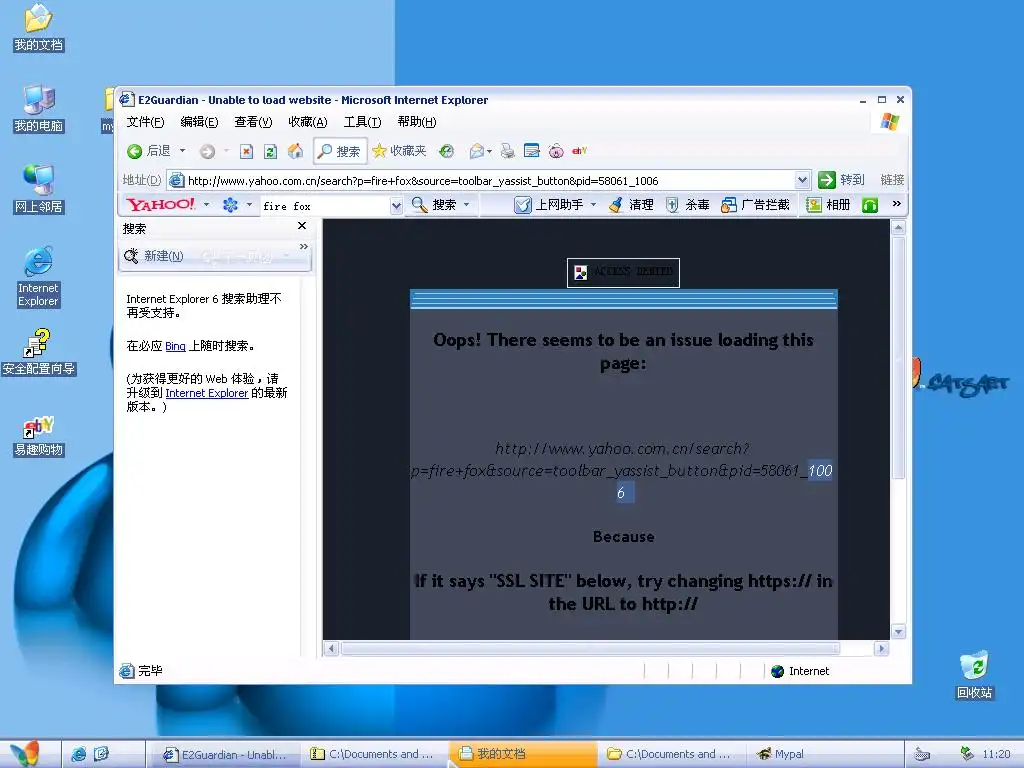Click the mail envelope icon

click(477, 152)
